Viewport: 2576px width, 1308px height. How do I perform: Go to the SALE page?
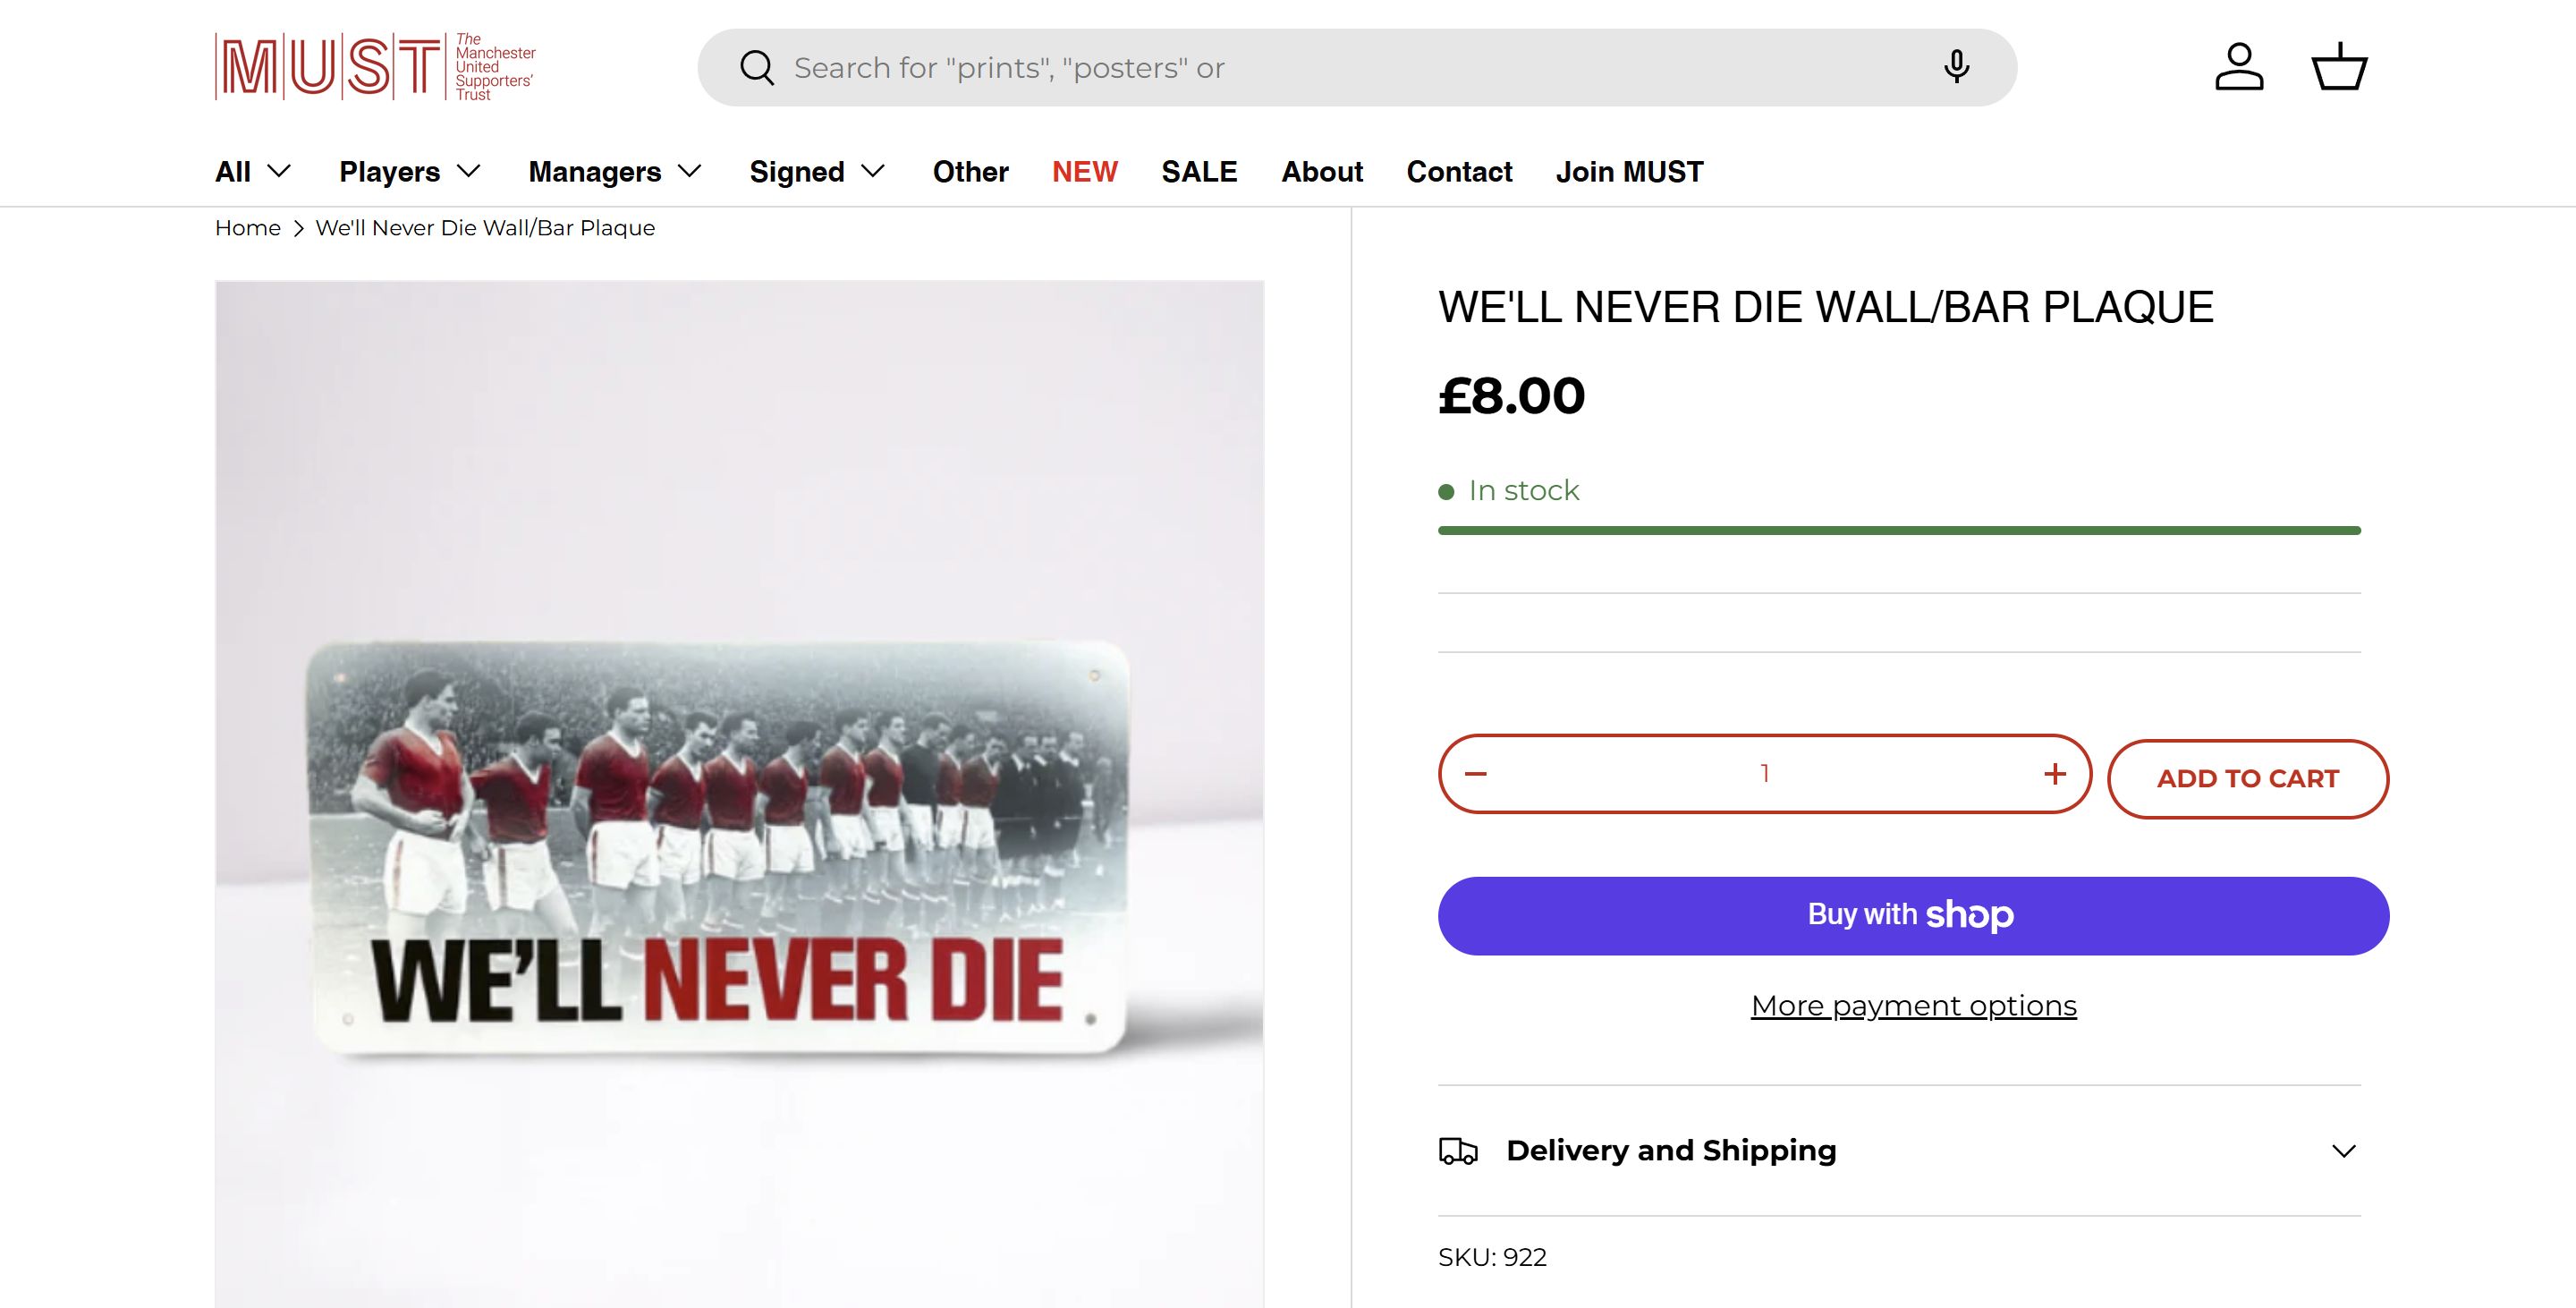tap(1199, 172)
